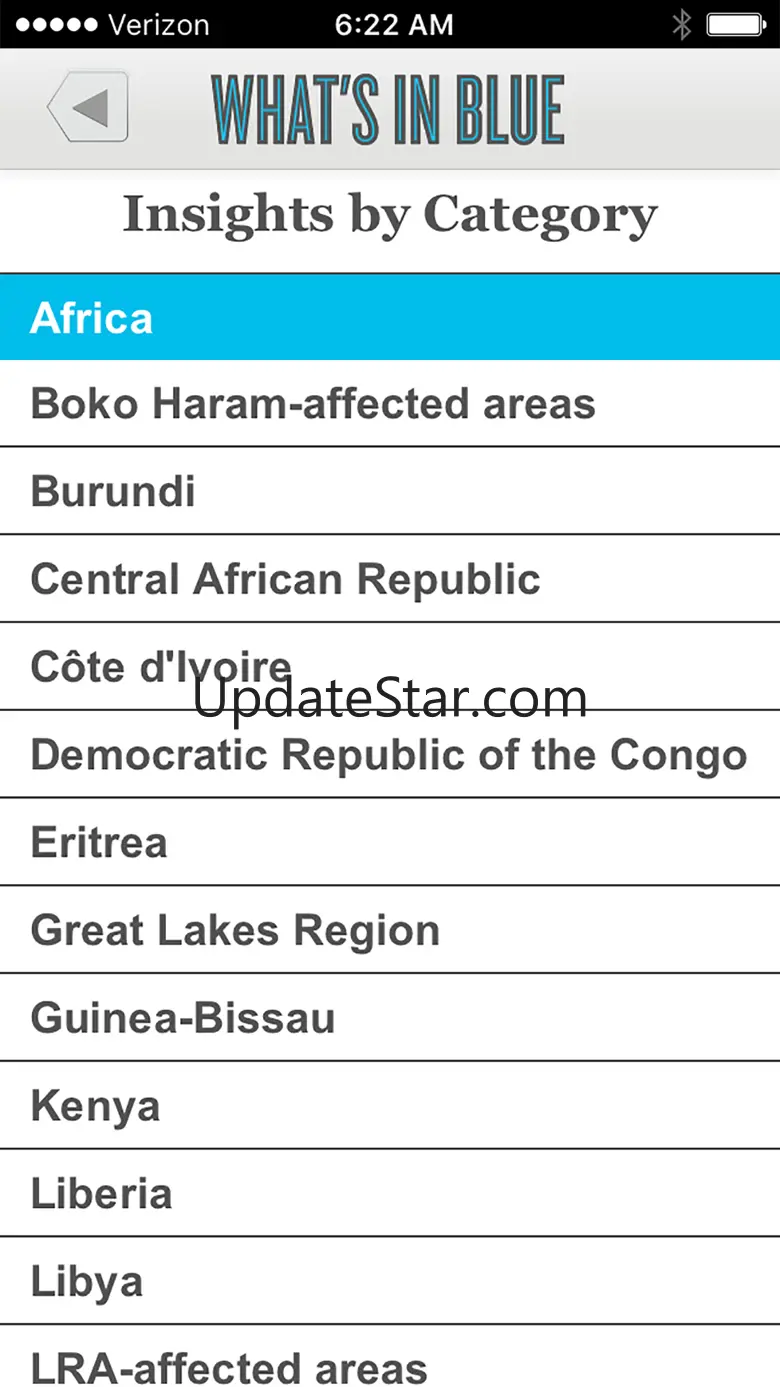Tap the What's In Blue logo
The height and width of the screenshot is (1387, 780).
pos(388,108)
